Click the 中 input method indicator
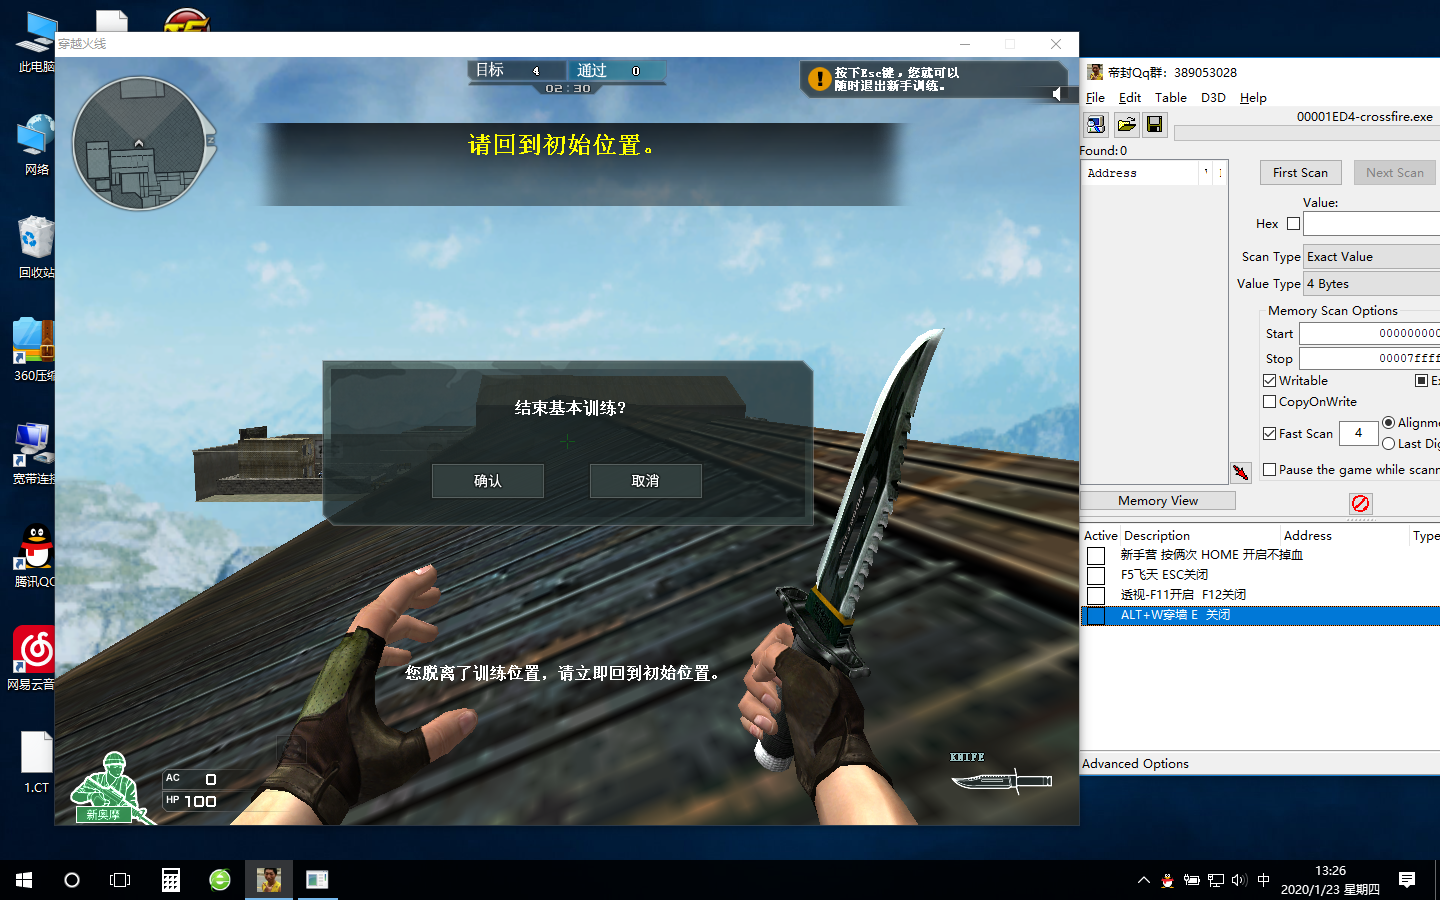The height and width of the screenshot is (900, 1440). 1264,880
